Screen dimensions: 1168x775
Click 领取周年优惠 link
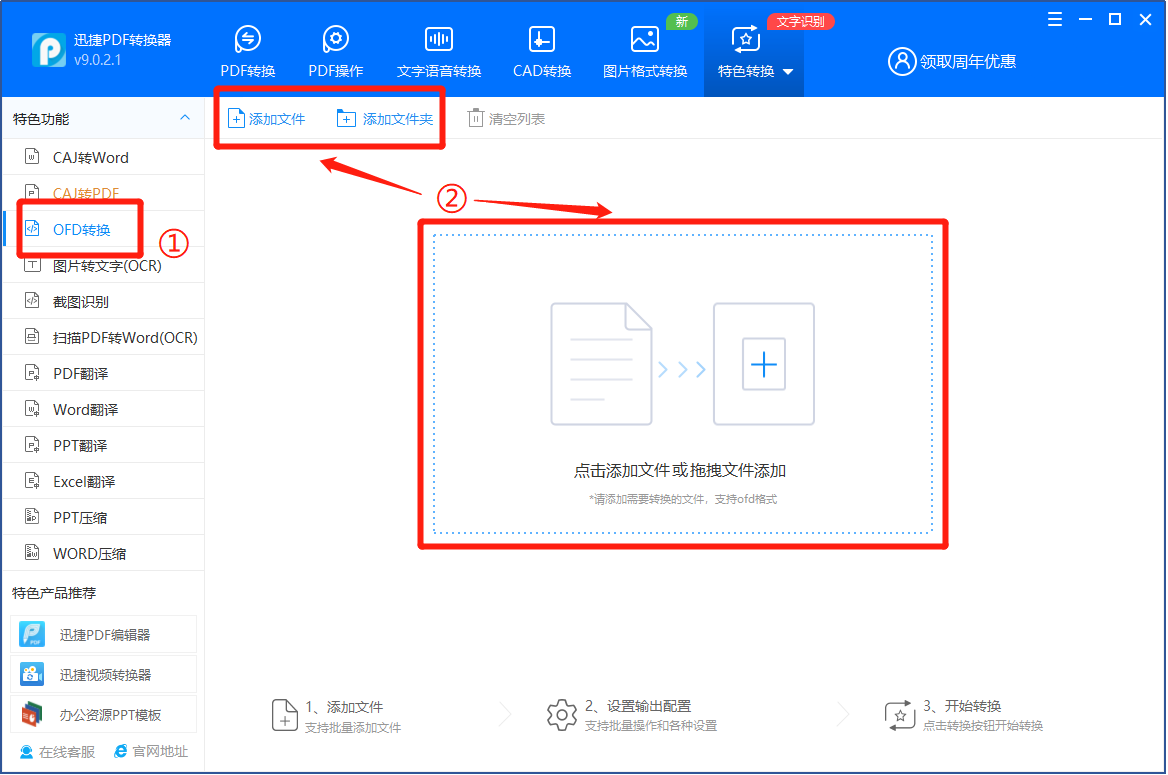click(968, 61)
